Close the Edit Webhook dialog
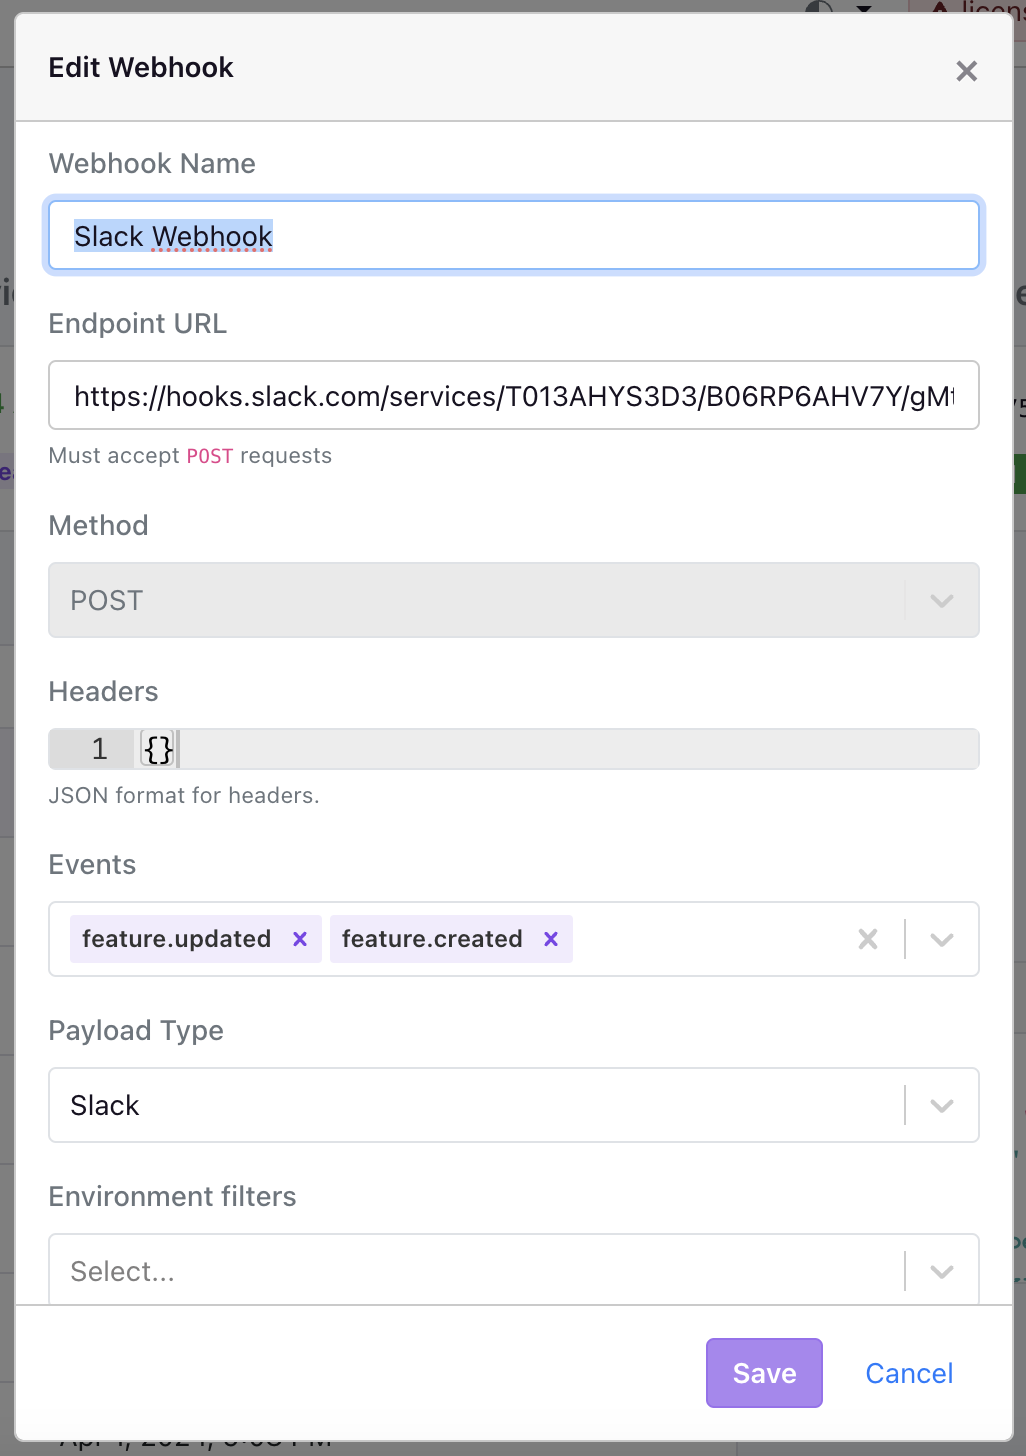This screenshot has width=1026, height=1456. [966, 71]
